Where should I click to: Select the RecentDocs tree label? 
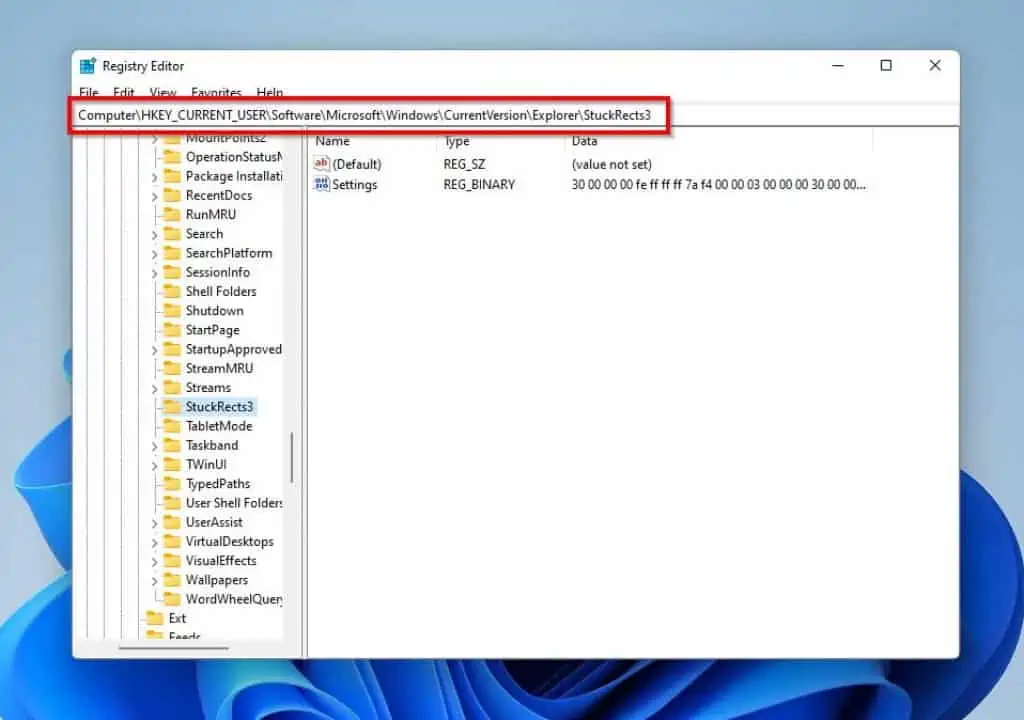219,195
